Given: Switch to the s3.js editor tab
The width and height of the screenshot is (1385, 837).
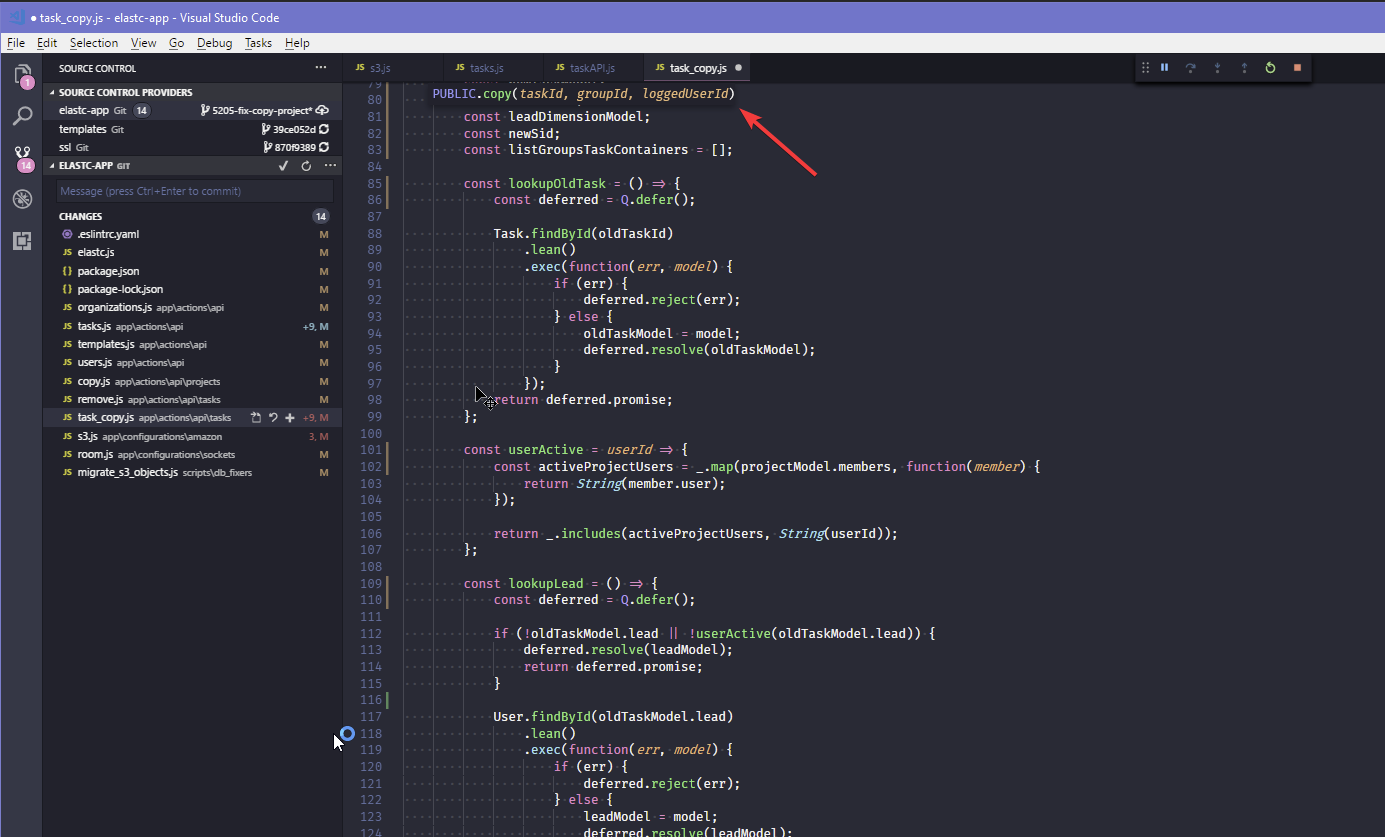Looking at the screenshot, I should point(393,68).
